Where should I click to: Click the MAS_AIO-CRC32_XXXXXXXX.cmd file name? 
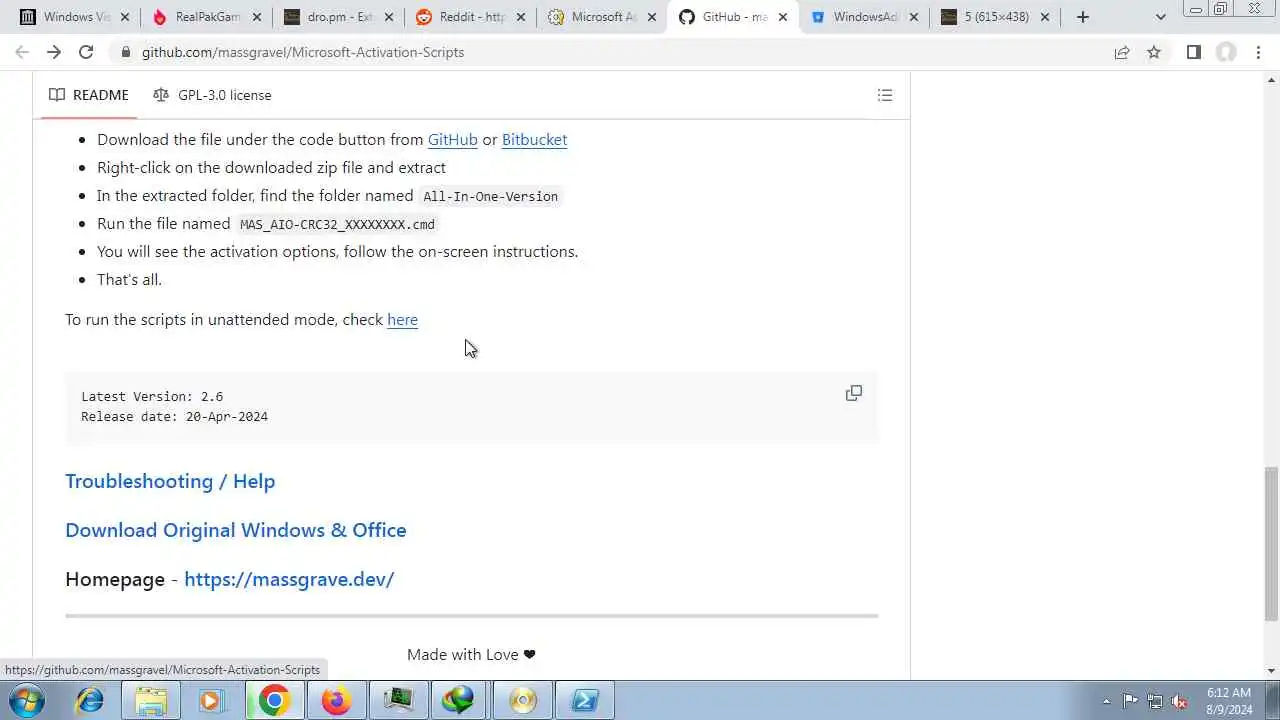click(x=337, y=224)
